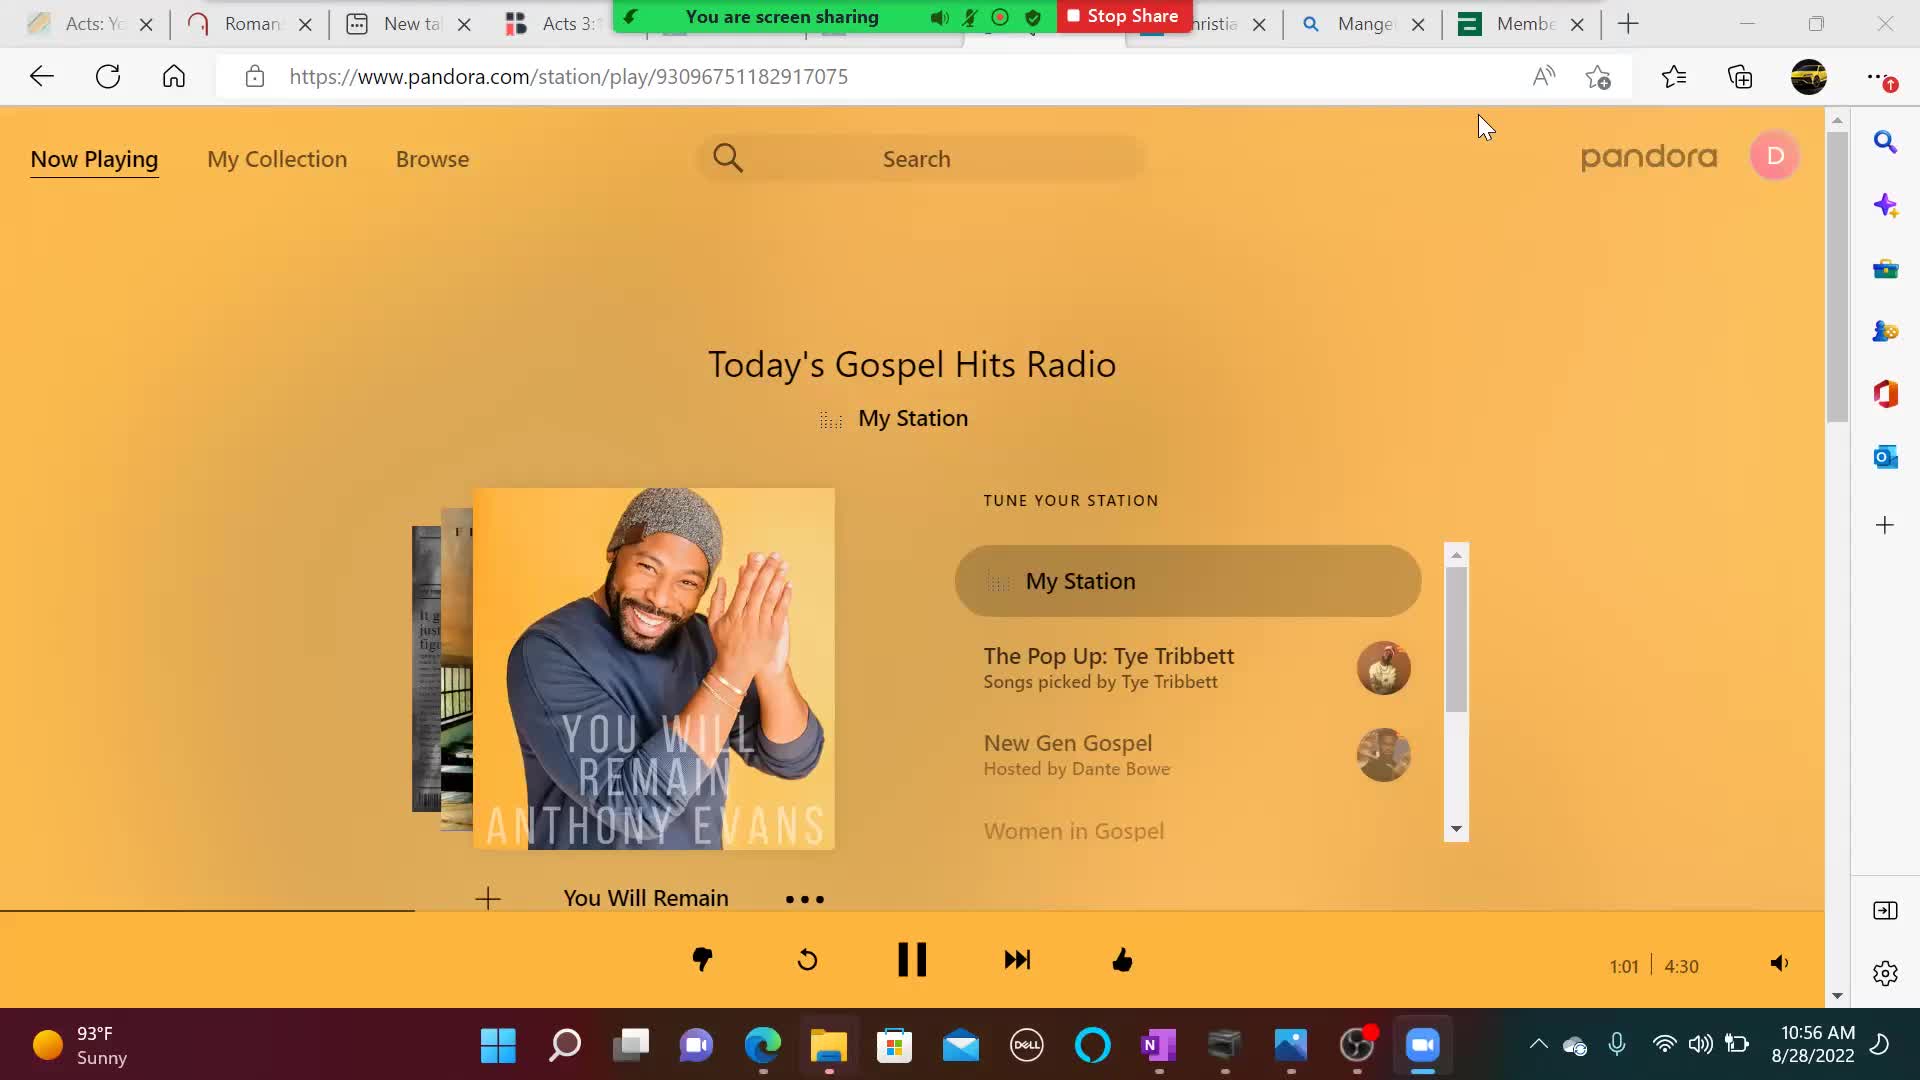The height and width of the screenshot is (1080, 1920).
Task: Refresh the Pandora page
Action: (x=108, y=77)
